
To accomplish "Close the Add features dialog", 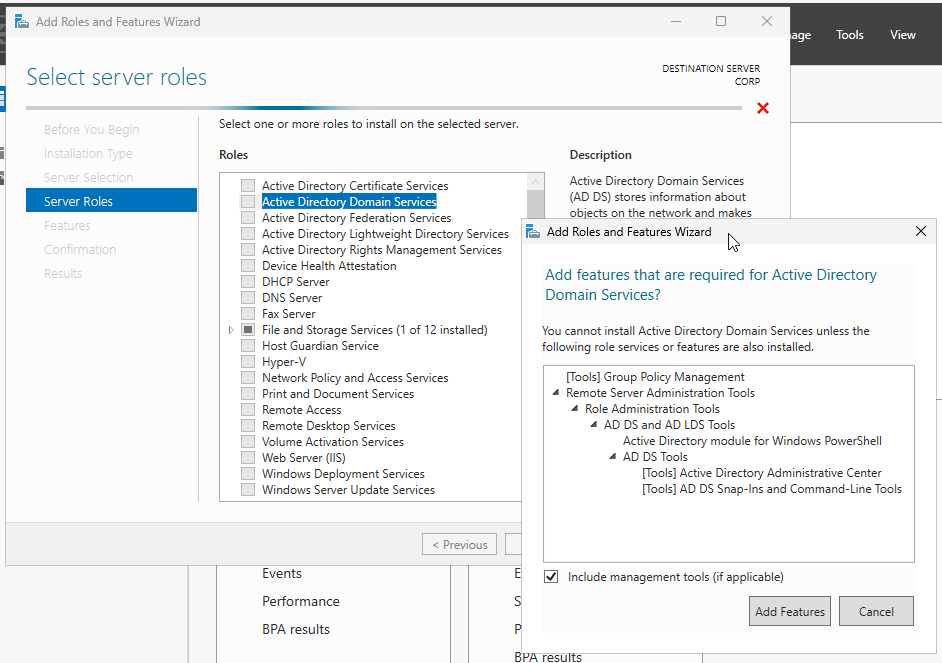I will tap(920, 231).
